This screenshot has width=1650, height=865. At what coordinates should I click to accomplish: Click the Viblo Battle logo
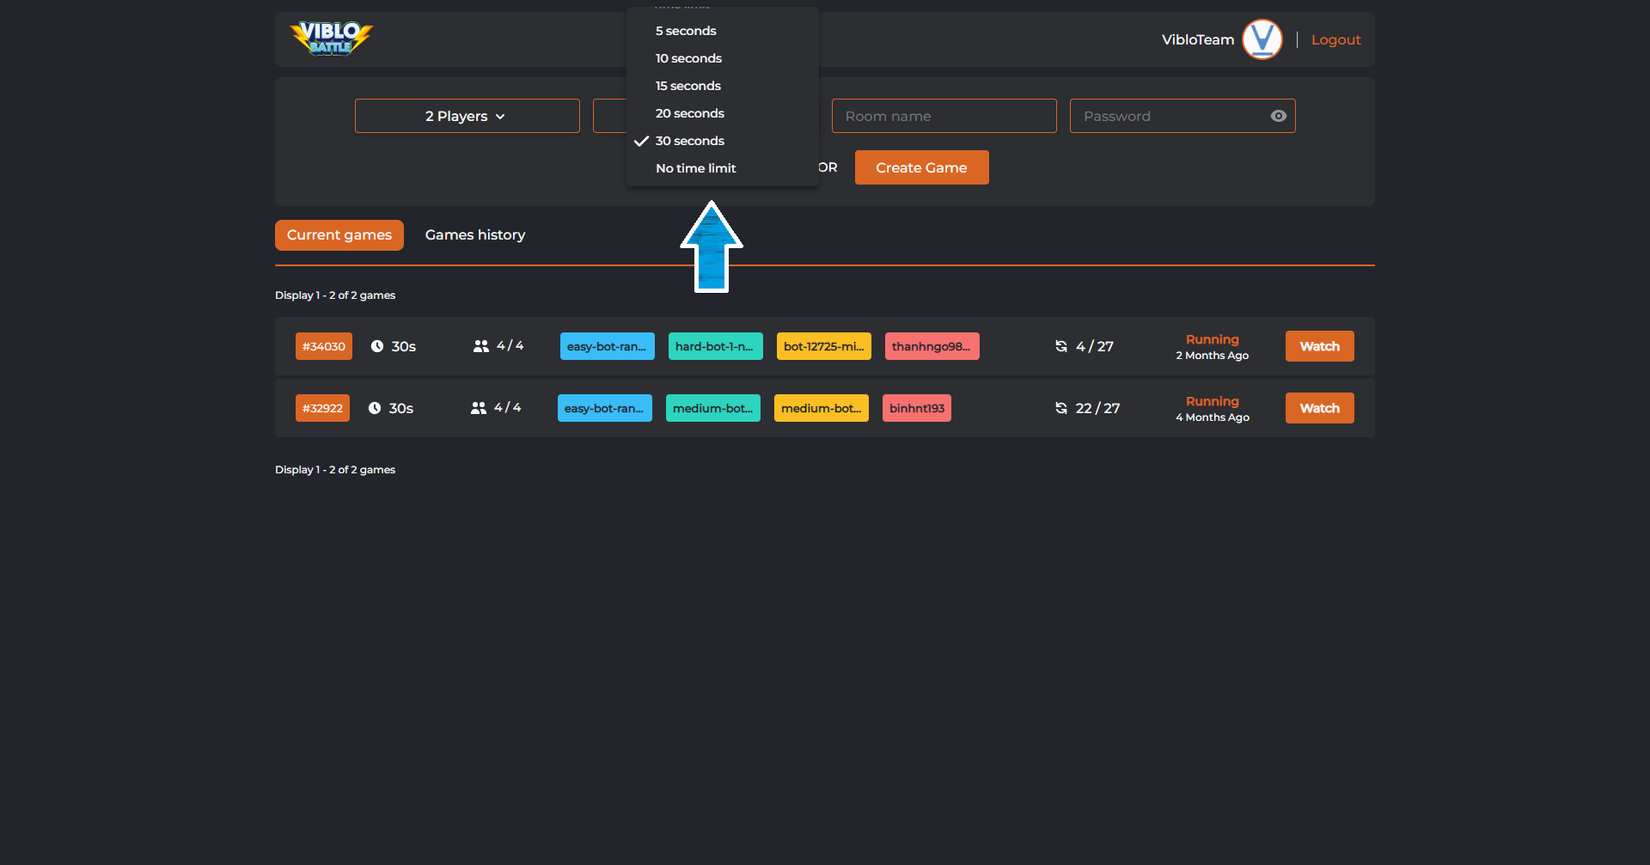[331, 39]
